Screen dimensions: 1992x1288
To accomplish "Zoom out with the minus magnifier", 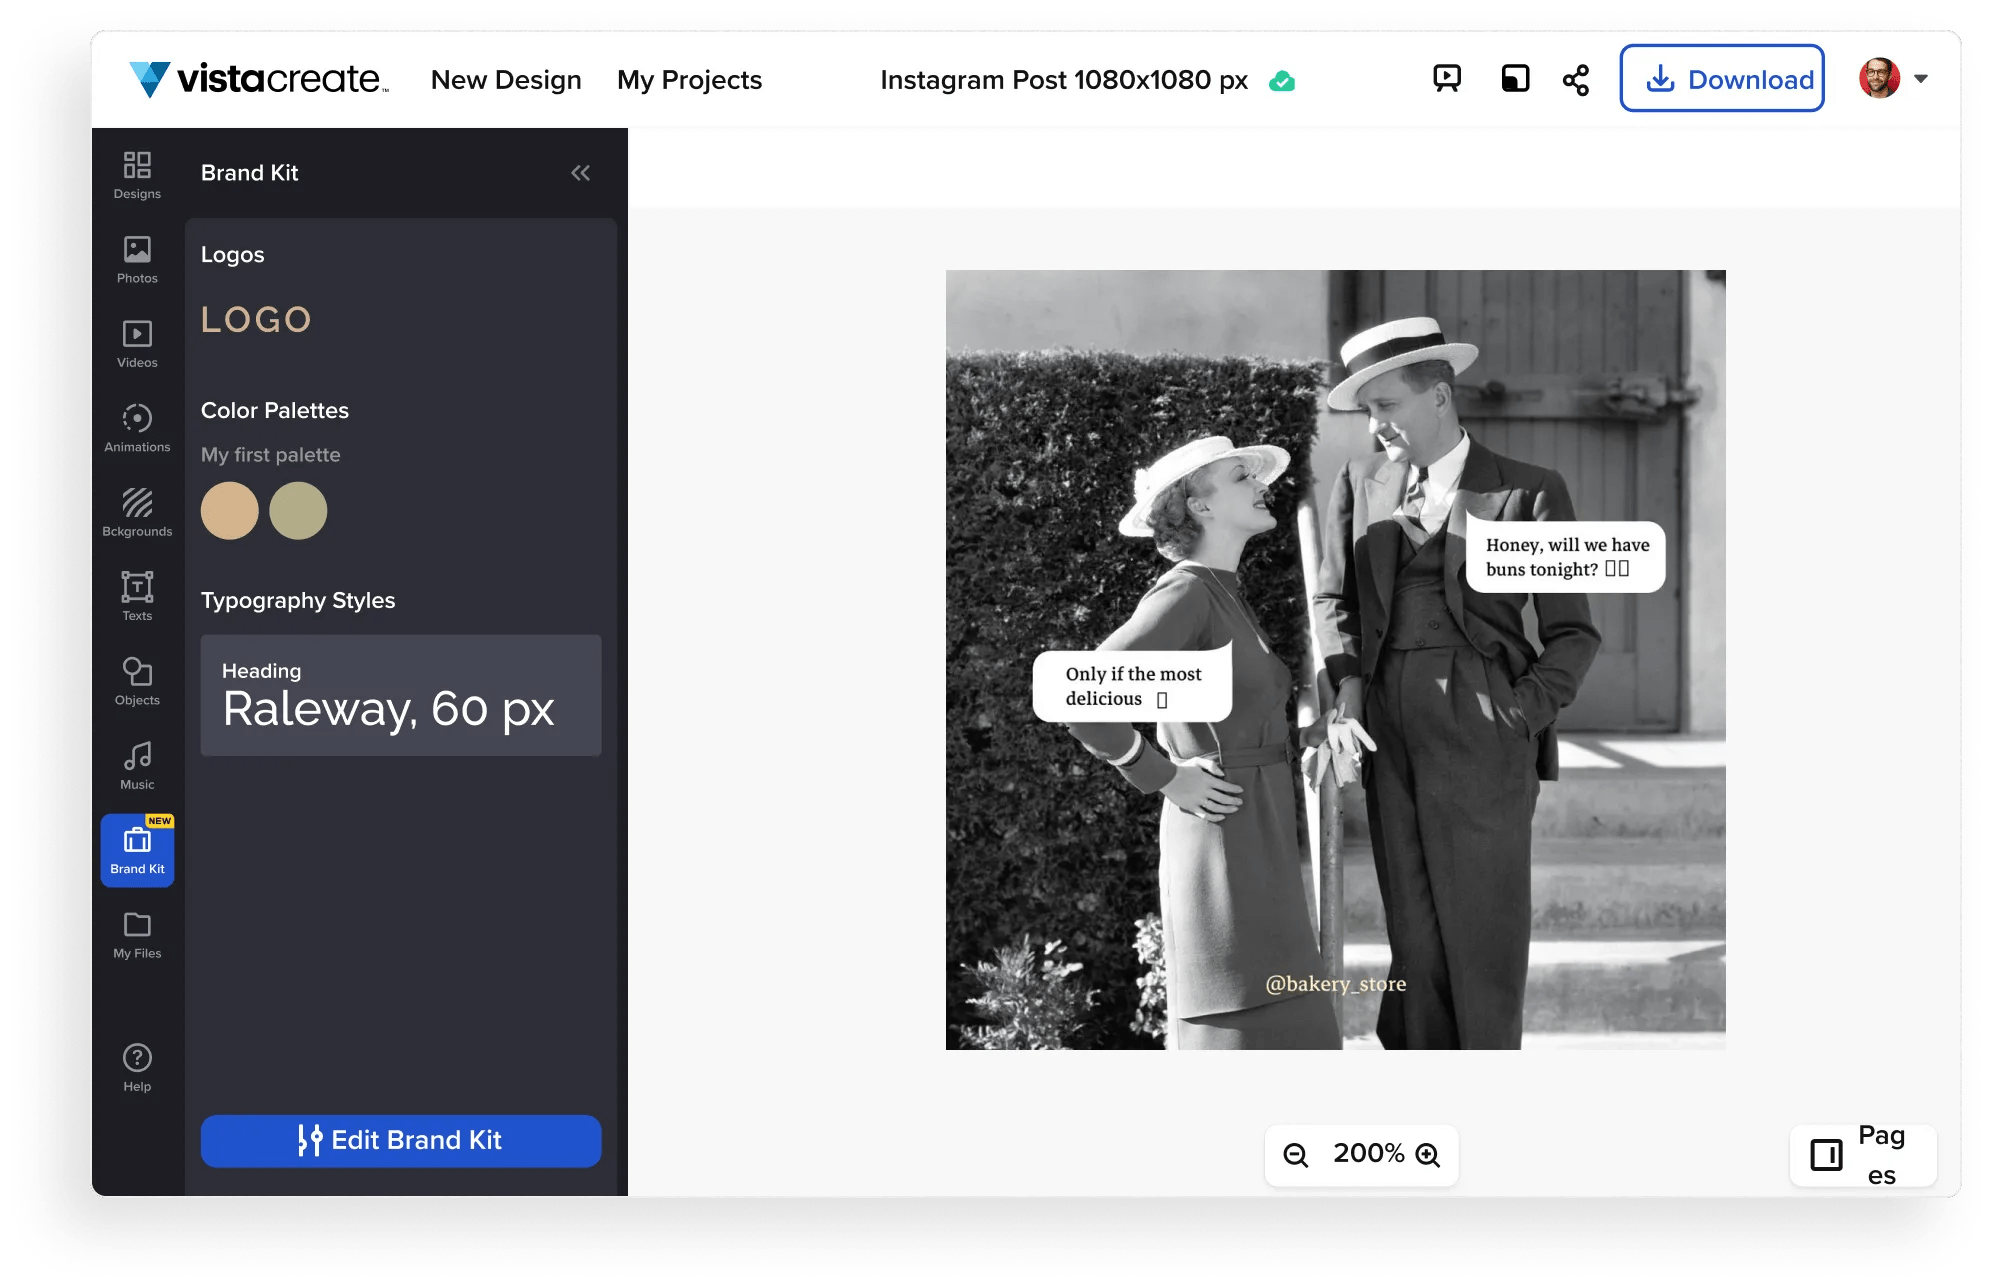I will pyautogui.click(x=1296, y=1155).
